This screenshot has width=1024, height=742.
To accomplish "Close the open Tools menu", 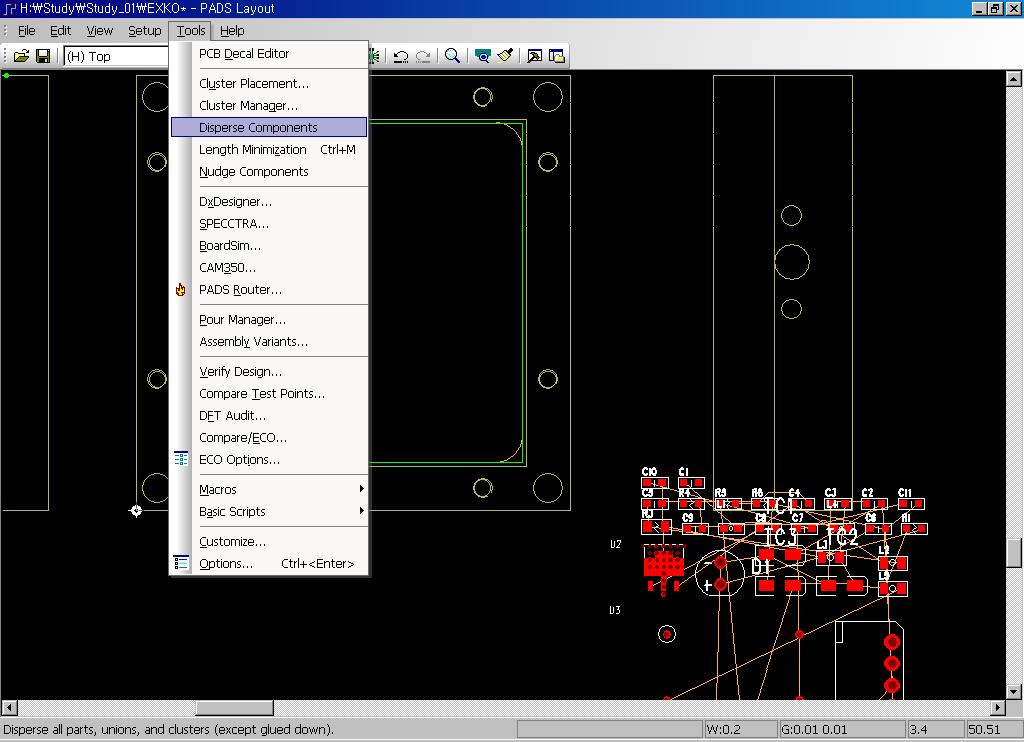I will [191, 31].
